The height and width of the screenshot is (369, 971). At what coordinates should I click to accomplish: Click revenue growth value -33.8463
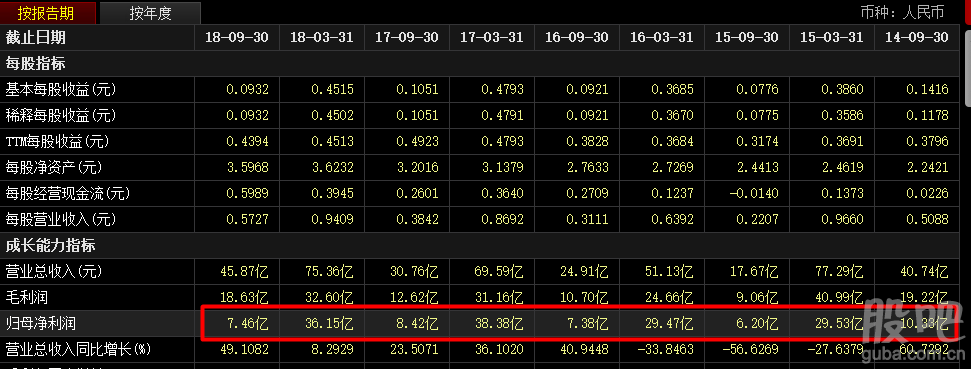coord(665,350)
